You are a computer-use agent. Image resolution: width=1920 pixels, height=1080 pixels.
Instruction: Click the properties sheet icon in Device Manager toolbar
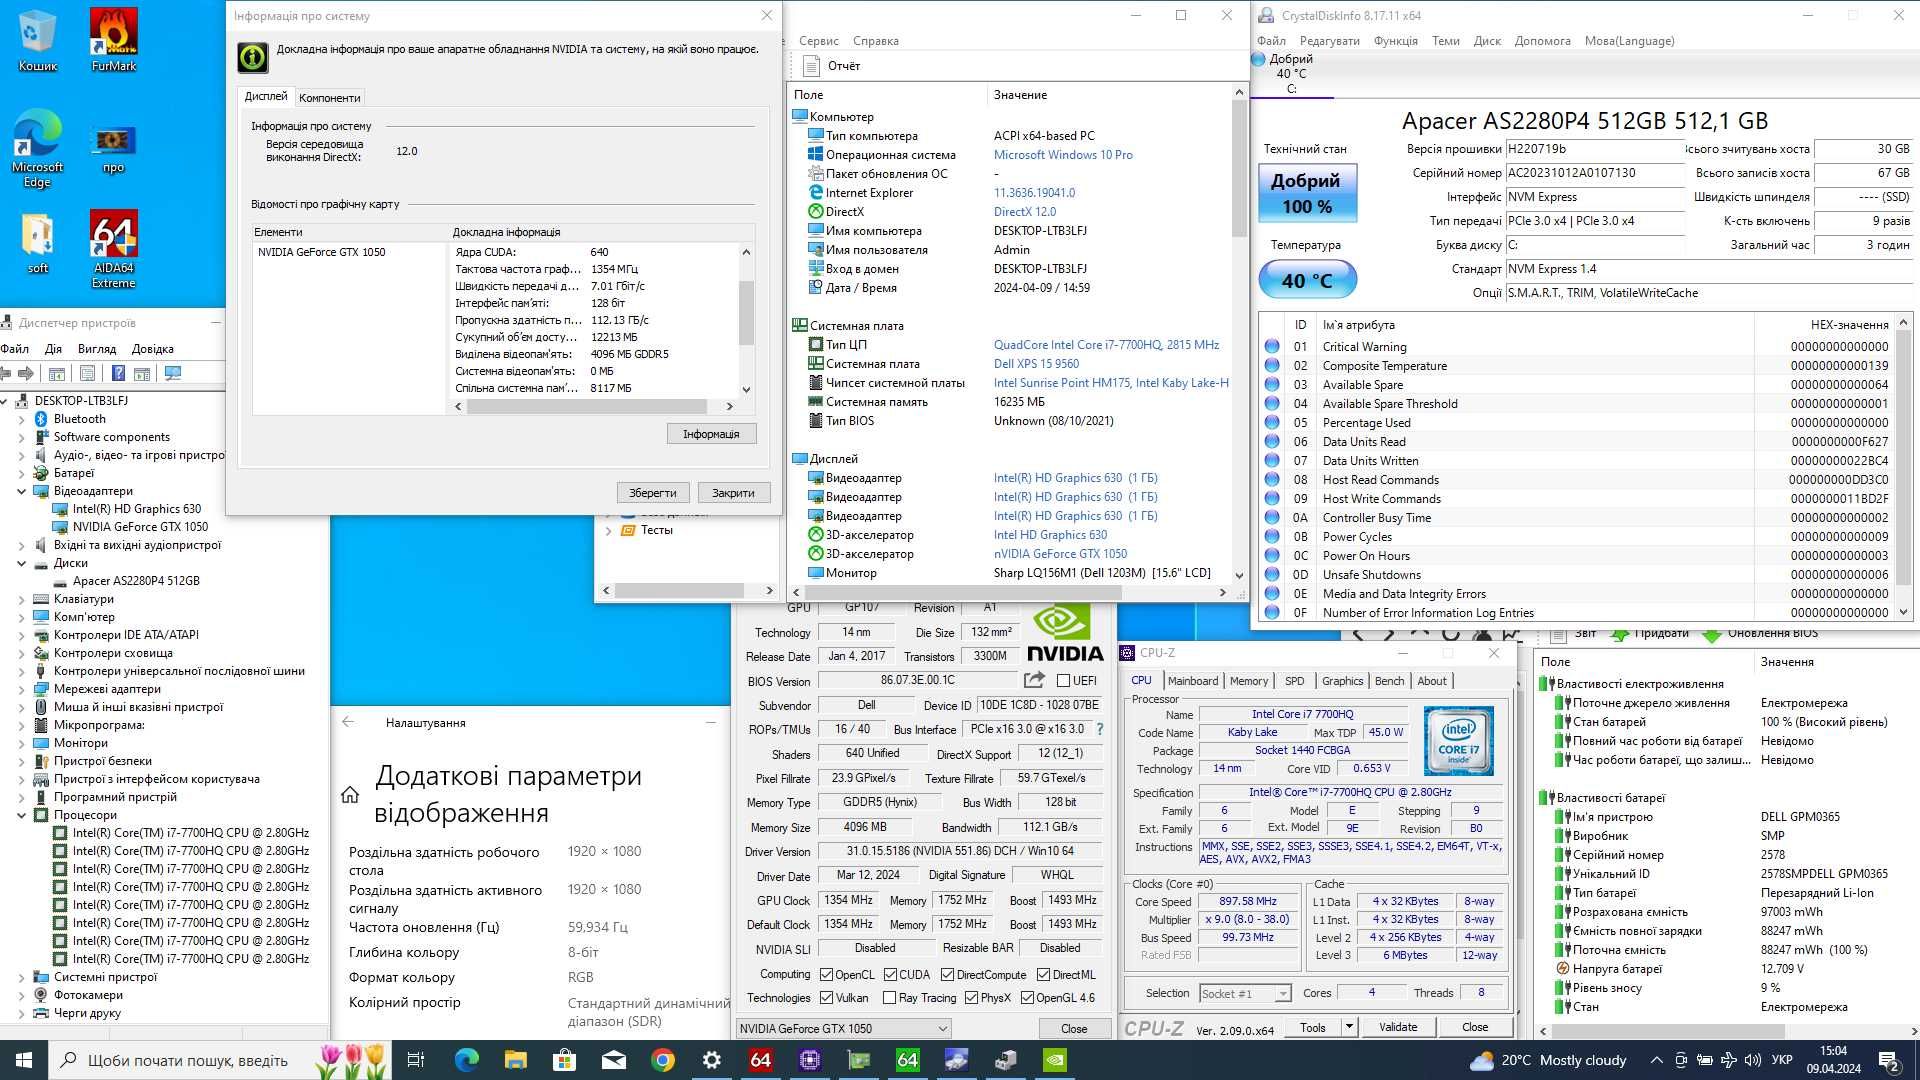(x=88, y=373)
